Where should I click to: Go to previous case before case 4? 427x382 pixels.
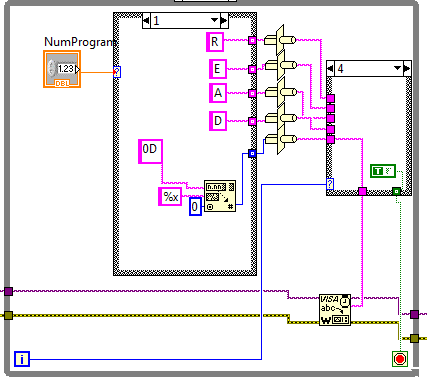click(330, 68)
